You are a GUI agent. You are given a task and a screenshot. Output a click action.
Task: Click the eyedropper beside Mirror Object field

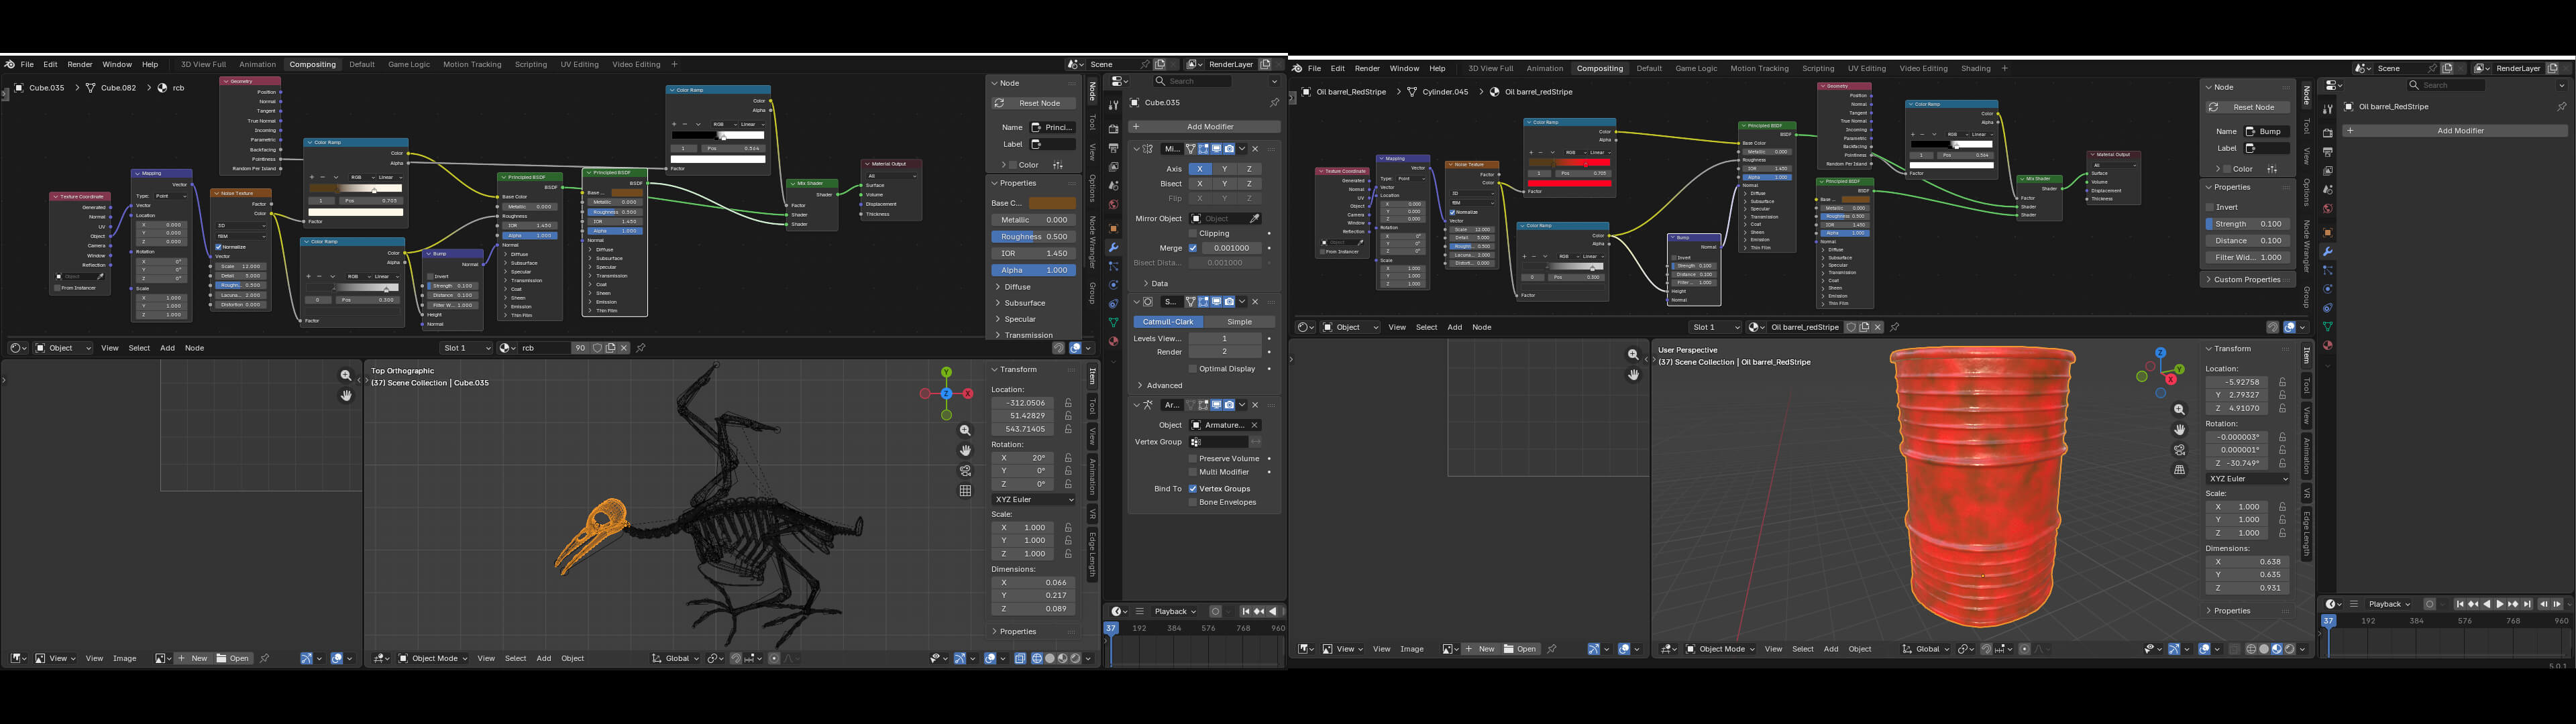pos(1255,218)
